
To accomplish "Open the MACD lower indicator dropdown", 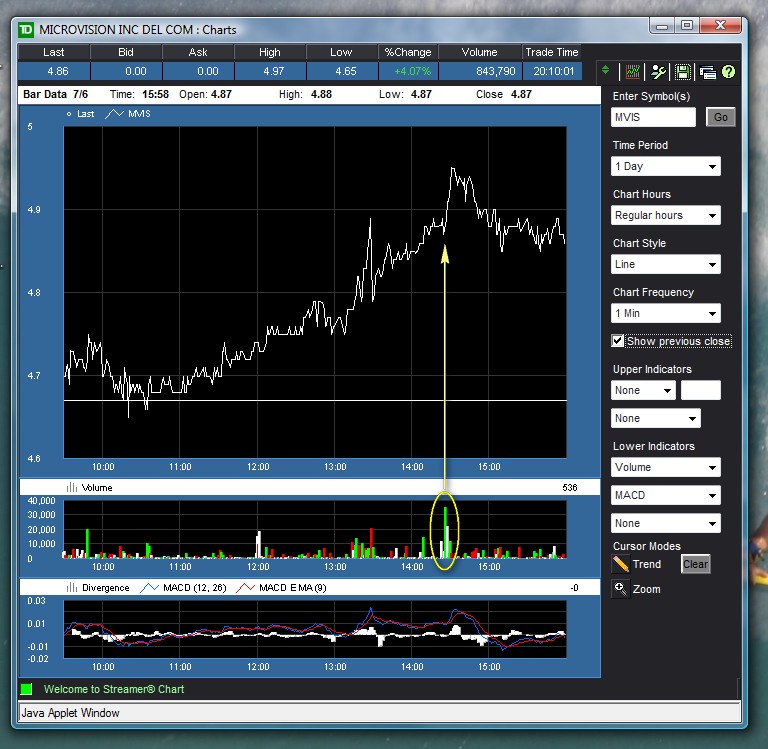I will [666, 495].
